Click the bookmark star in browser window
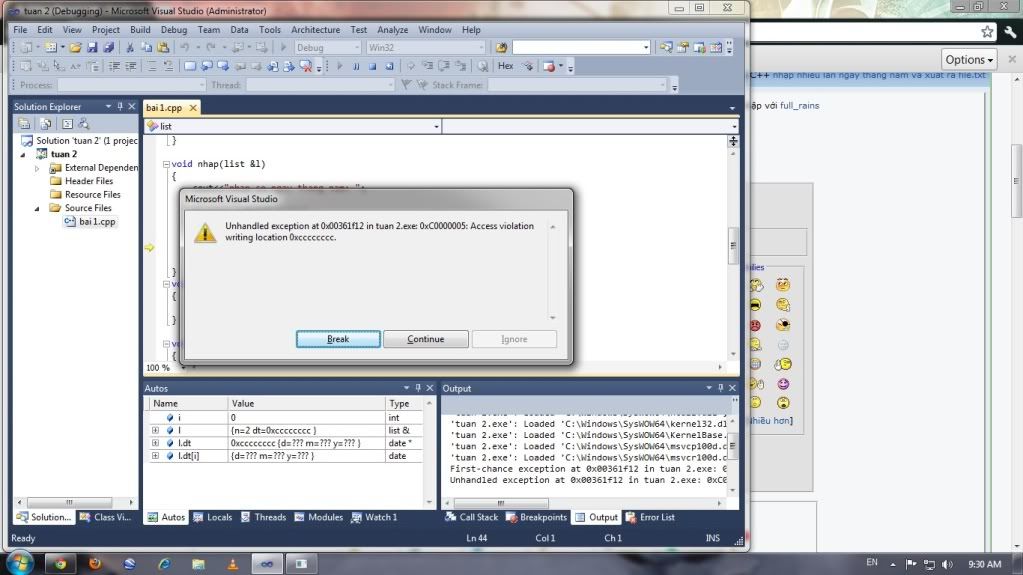This screenshot has width=1023, height=575. tap(987, 31)
